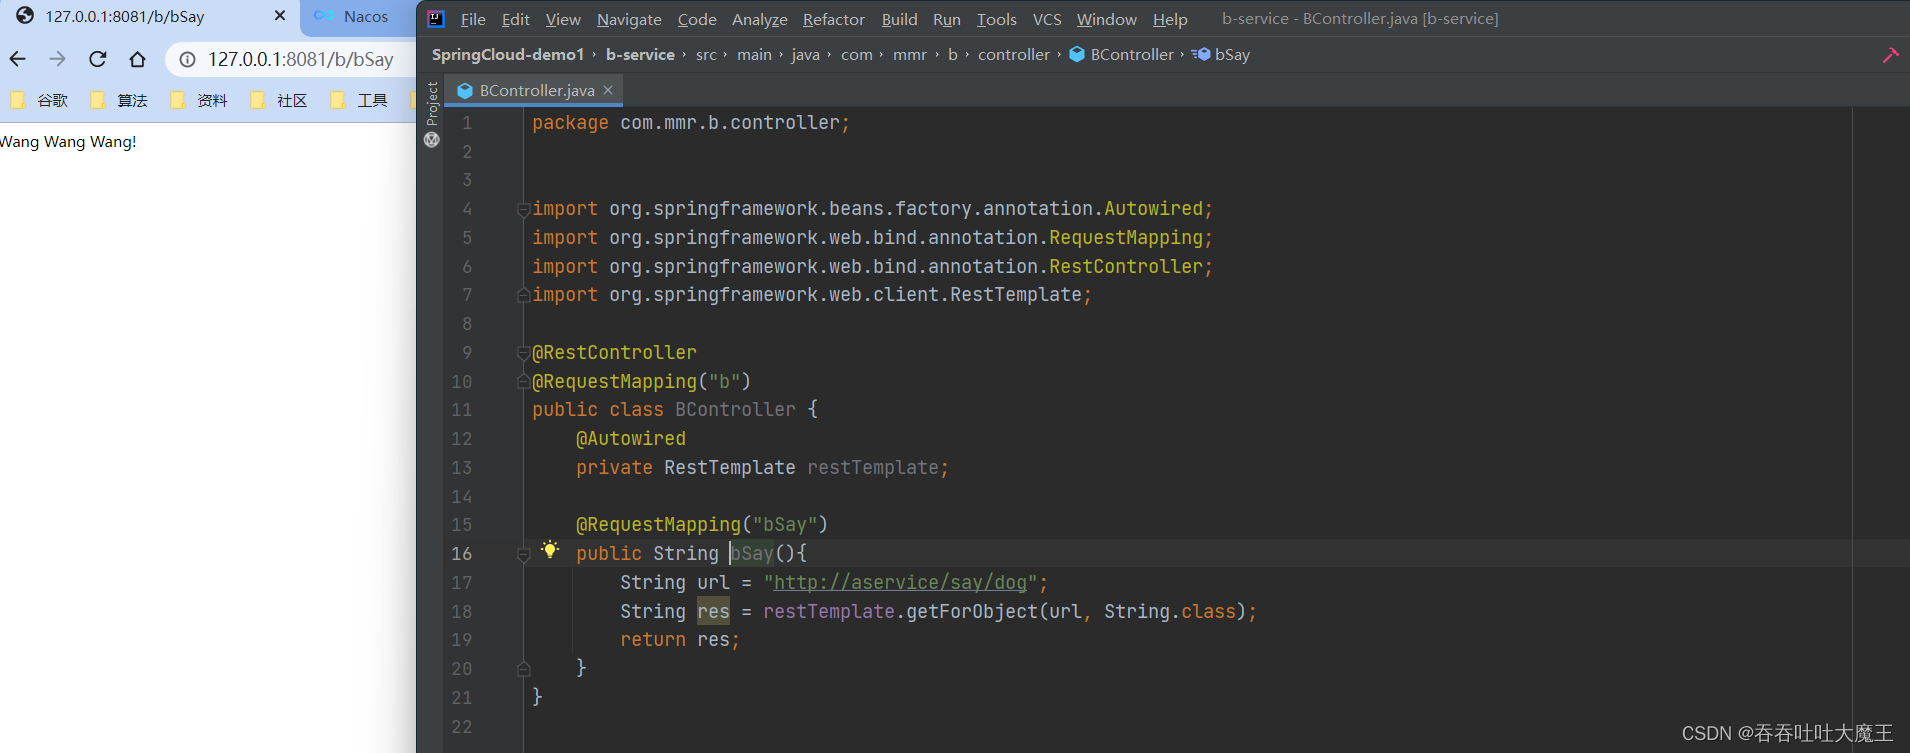This screenshot has height=753, width=1910.
Task: Click fold end marker at line 20
Action: coord(523,668)
